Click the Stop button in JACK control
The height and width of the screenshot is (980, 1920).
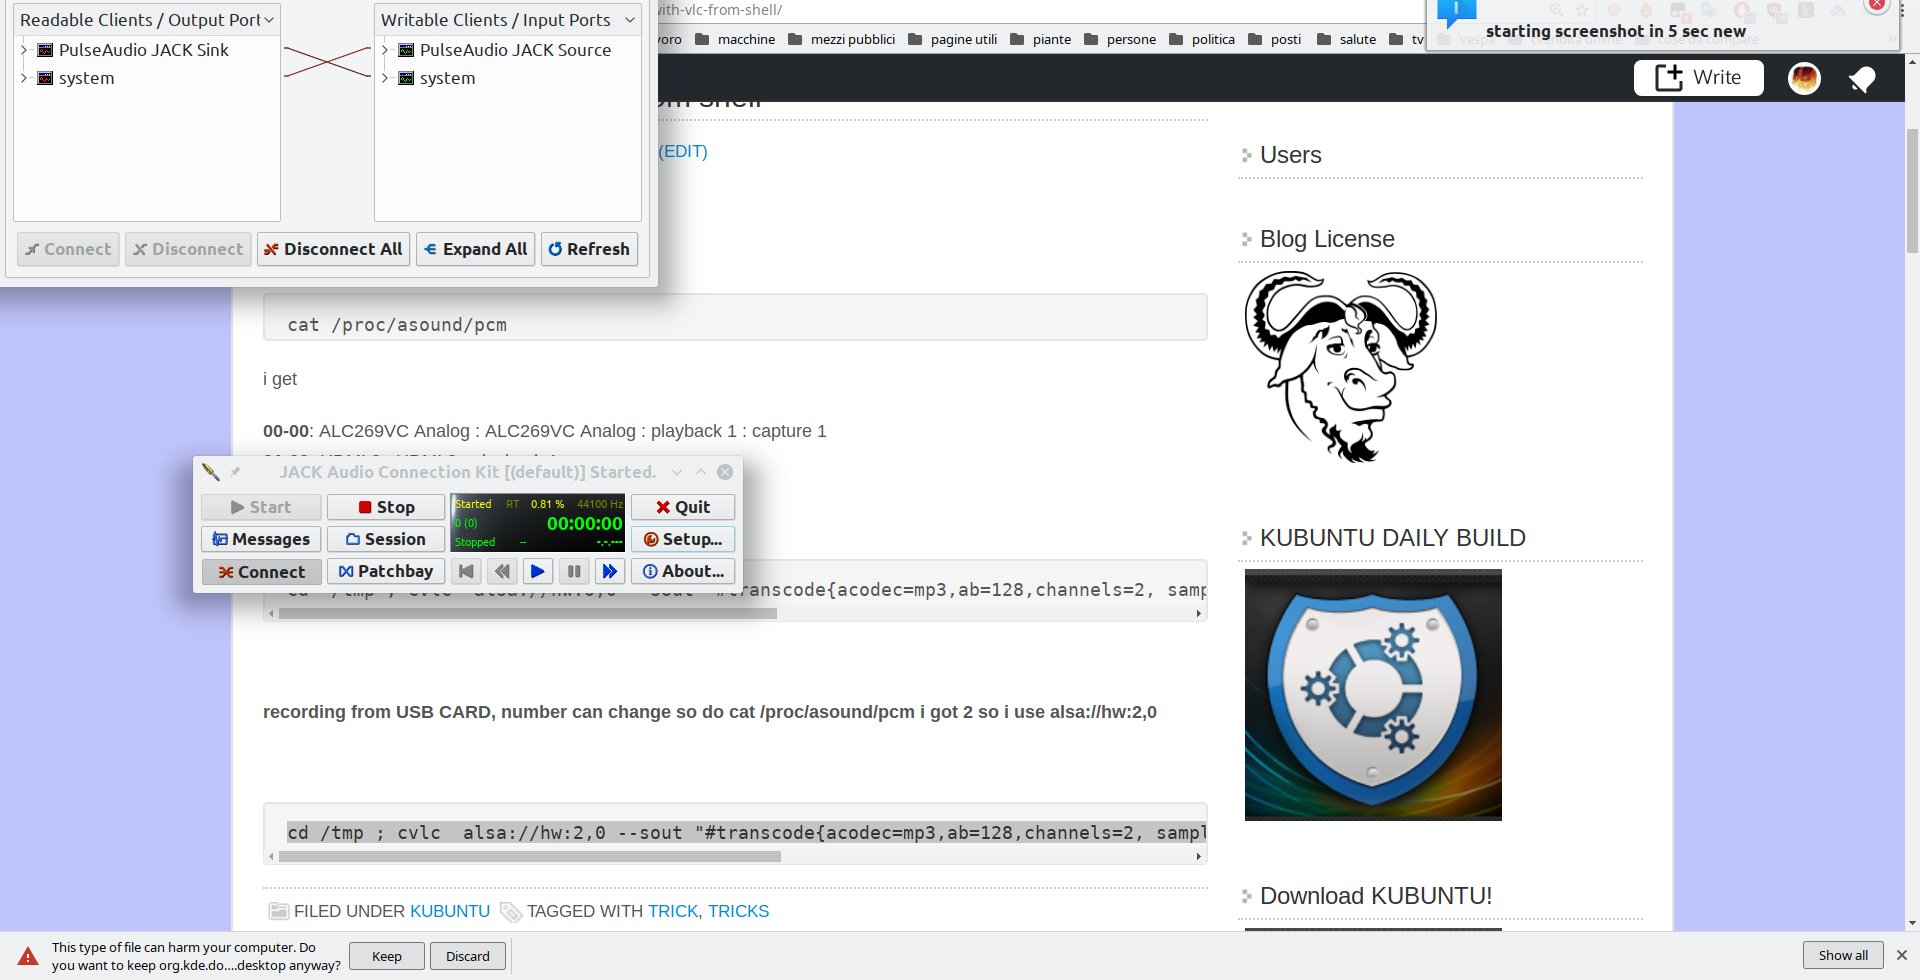pos(386,507)
